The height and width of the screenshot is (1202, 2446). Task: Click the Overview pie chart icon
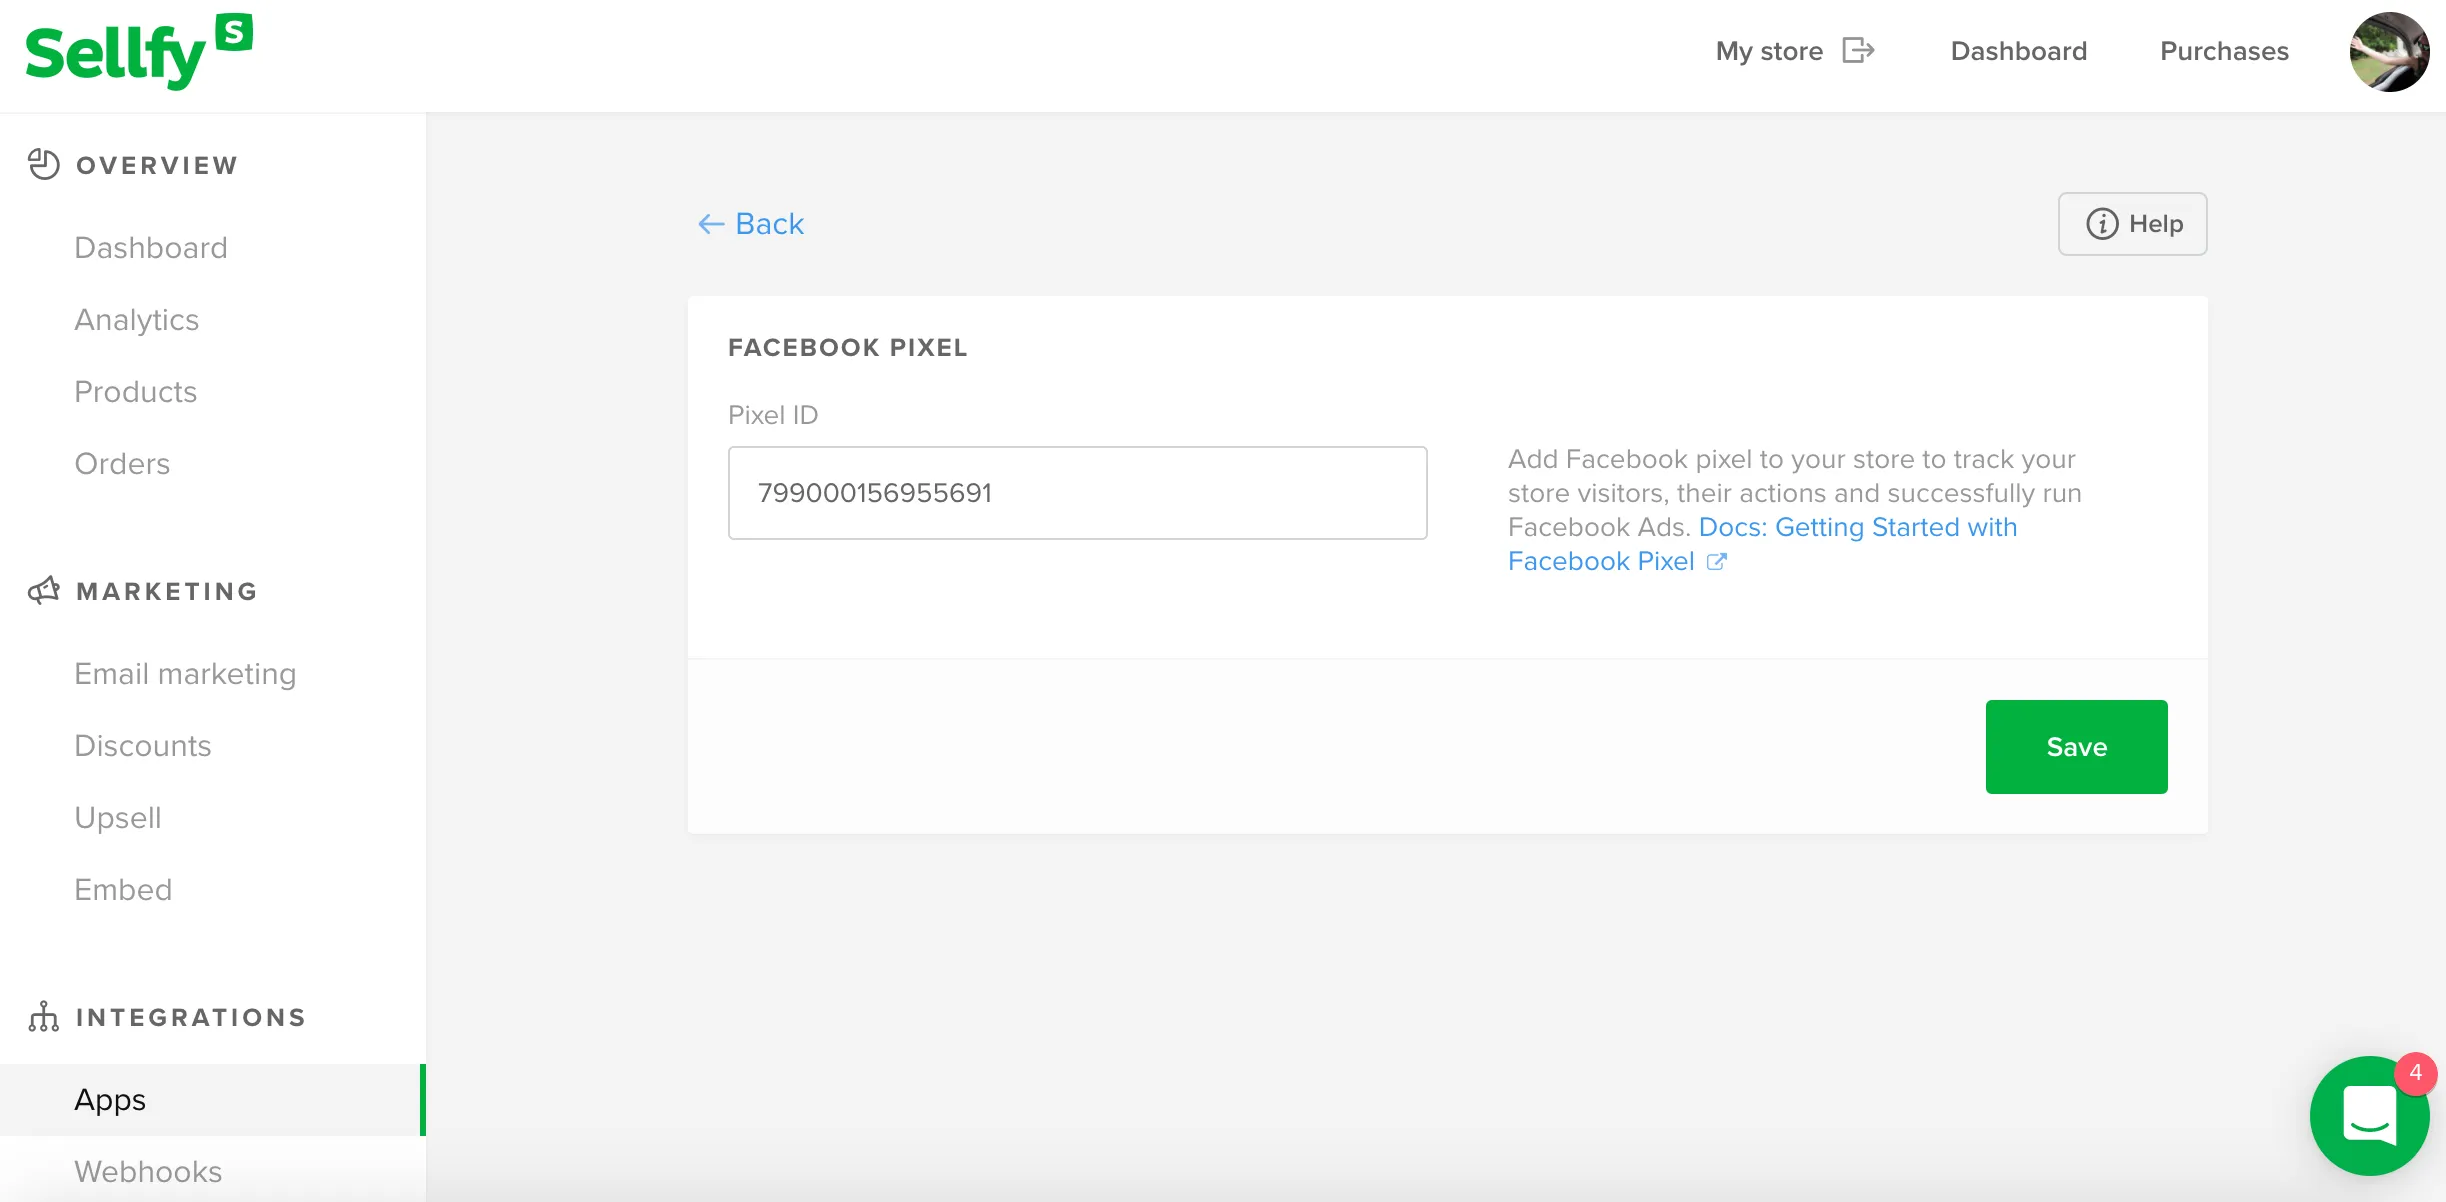pos(44,164)
